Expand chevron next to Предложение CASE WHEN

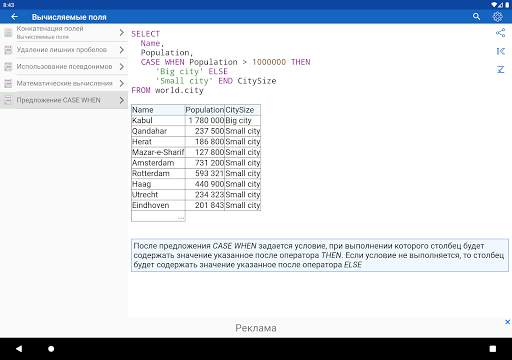click(x=122, y=100)
